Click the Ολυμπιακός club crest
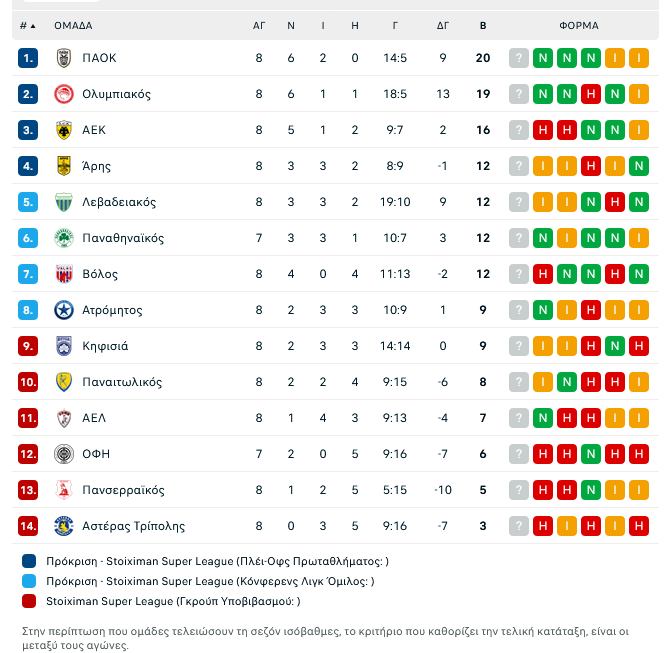670x653 pixels. (x=64, y=94)
